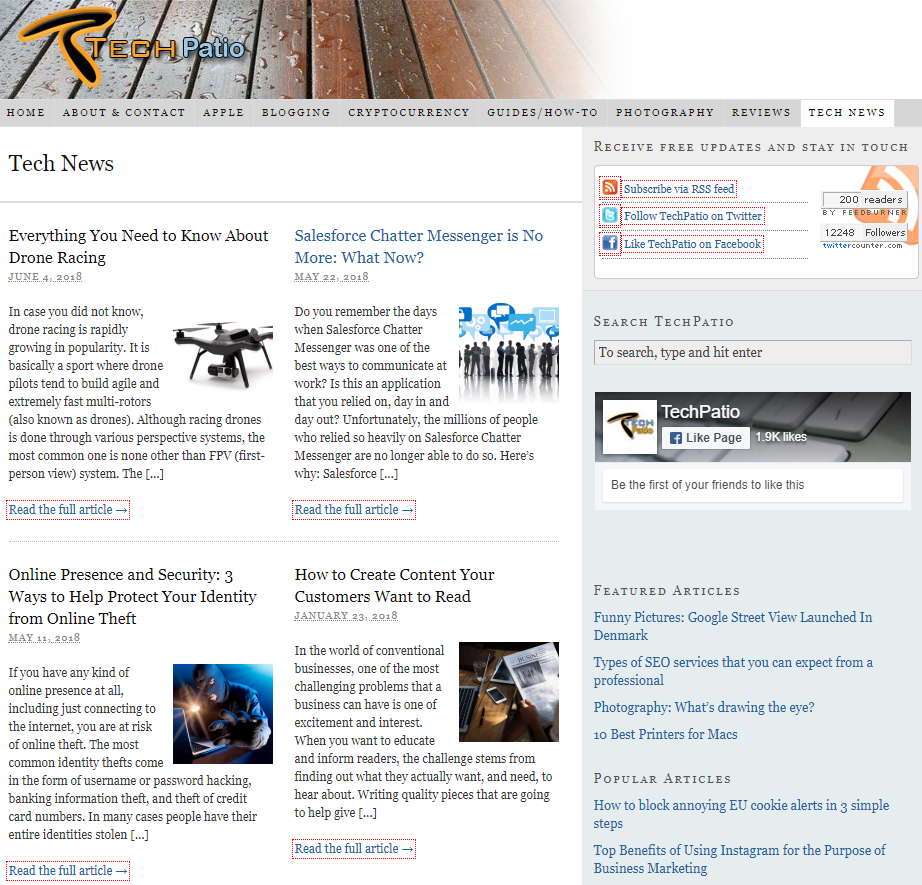The image size is (922, 885).
Task: Read the full Online Theft article
Action: (68, 871)
